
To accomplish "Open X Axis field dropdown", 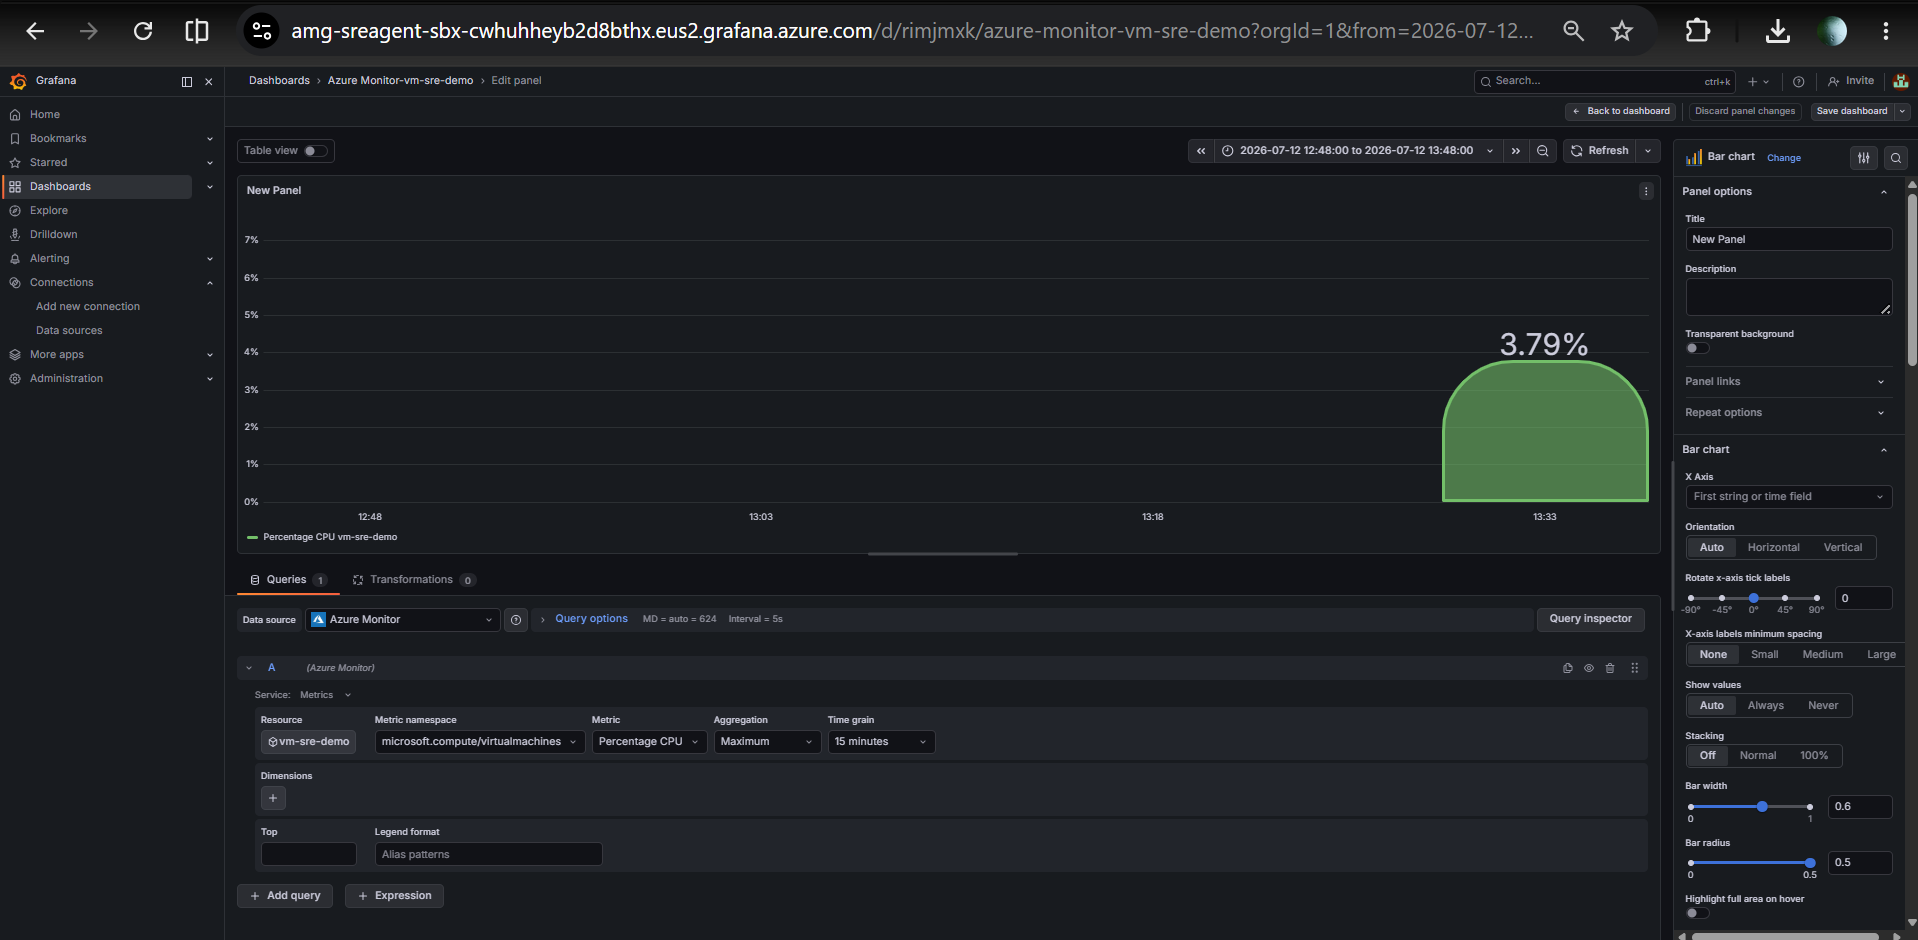I will (x=1788, y=497).
